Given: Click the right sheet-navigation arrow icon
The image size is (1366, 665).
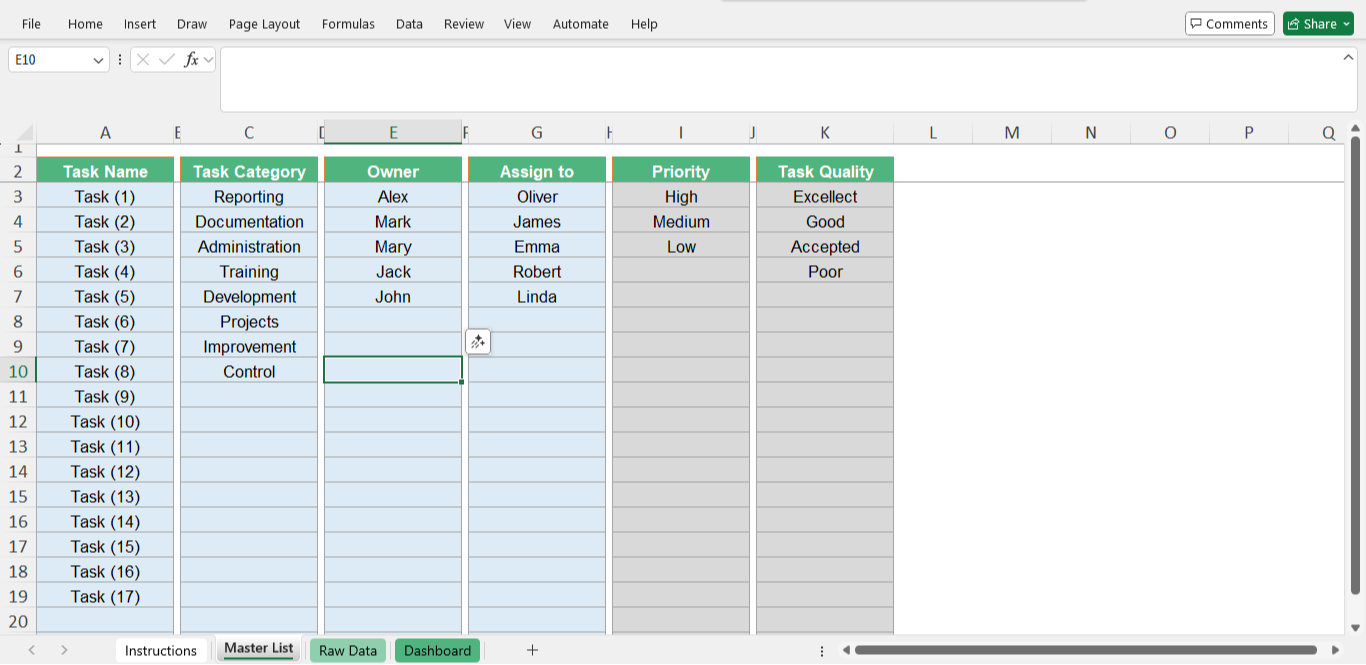Looking at the screenshot, I should tap(62, 650).
